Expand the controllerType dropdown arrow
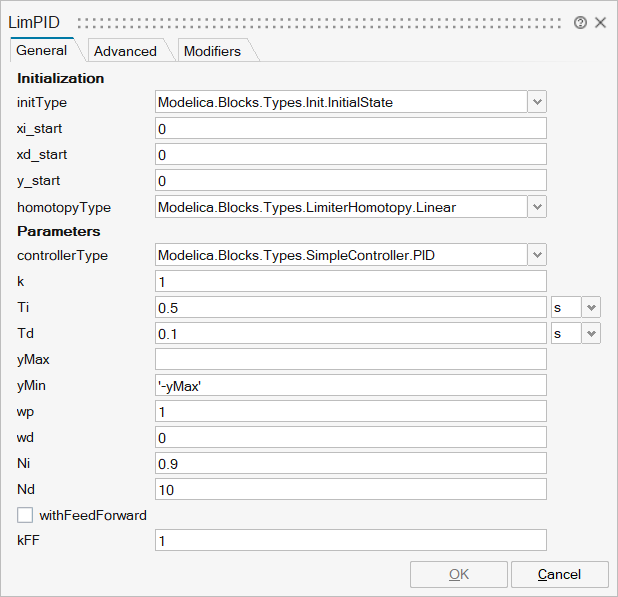This screenshot has width=618, height=597. pos(537,255)
